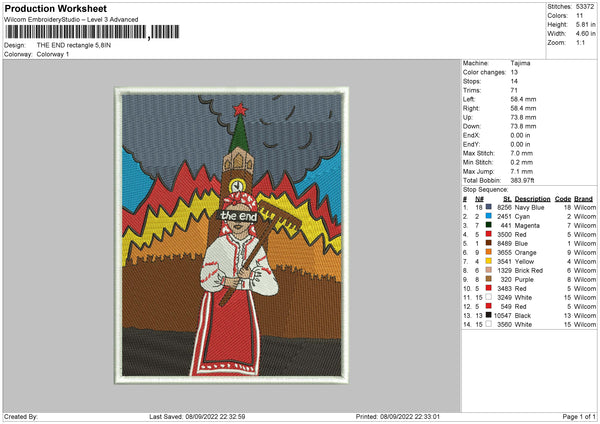Select the Black swatch in stop 13
The width and height of the screenshot is (600, 424).
pyautogui.click(x=488, y=316)
